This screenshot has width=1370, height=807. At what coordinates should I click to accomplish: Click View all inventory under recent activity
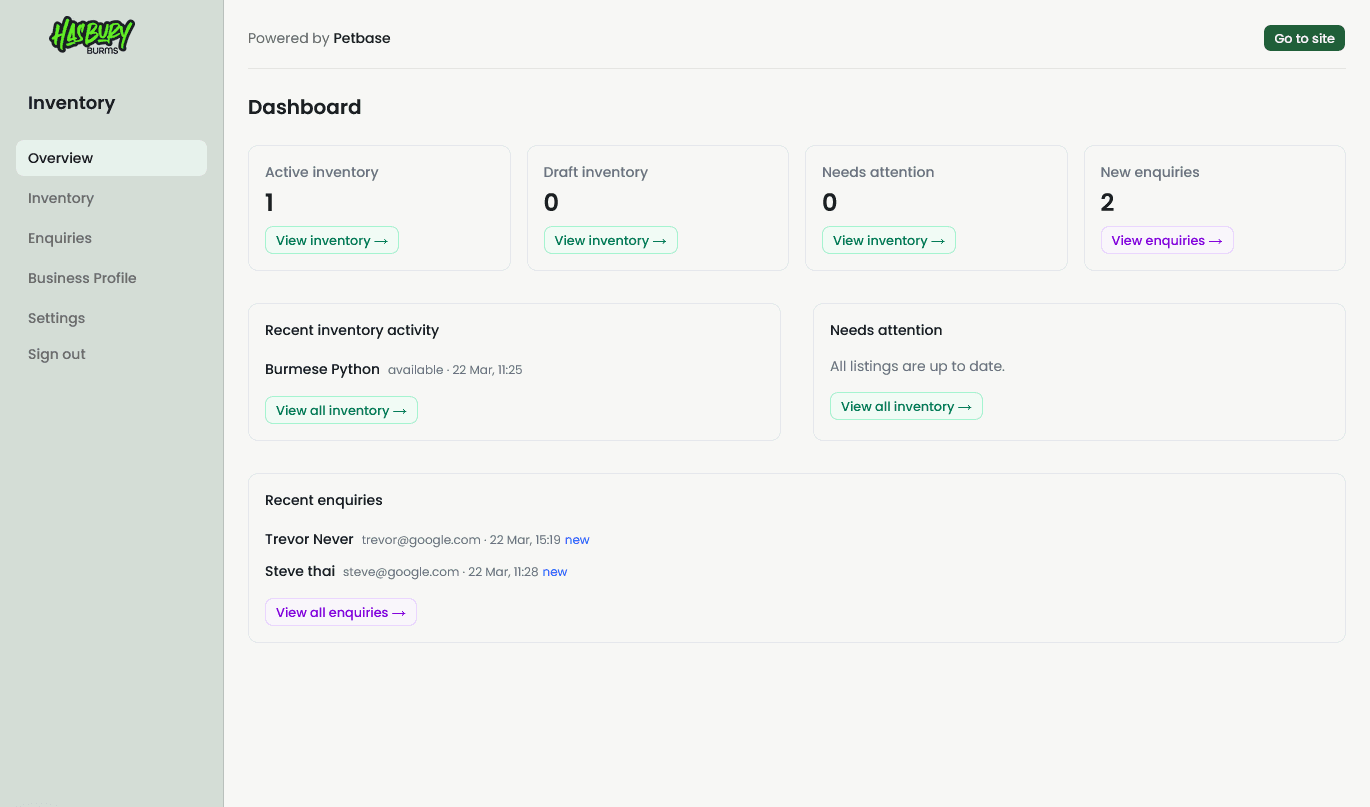tap(341, 410)
